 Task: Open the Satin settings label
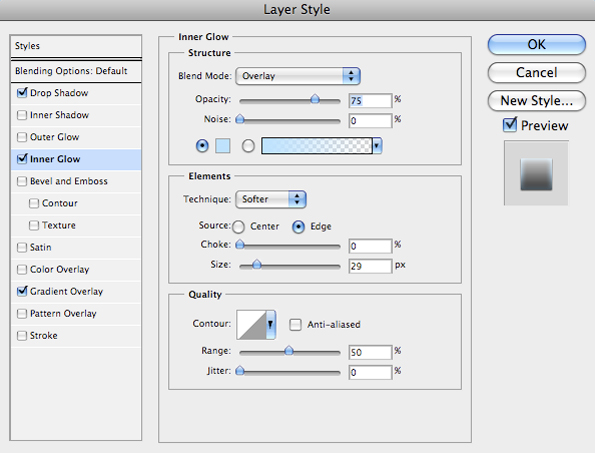41,247
